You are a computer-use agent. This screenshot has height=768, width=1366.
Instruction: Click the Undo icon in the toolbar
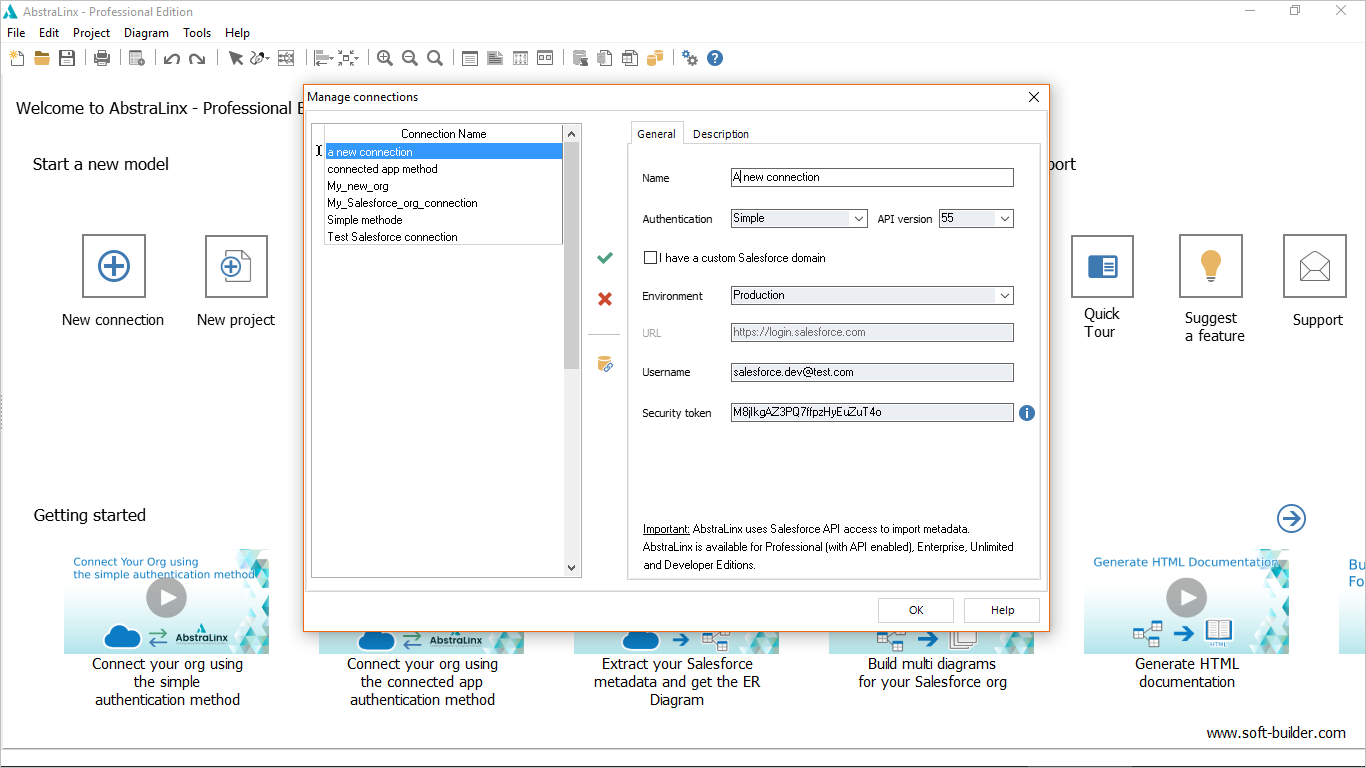click(170, 58)
